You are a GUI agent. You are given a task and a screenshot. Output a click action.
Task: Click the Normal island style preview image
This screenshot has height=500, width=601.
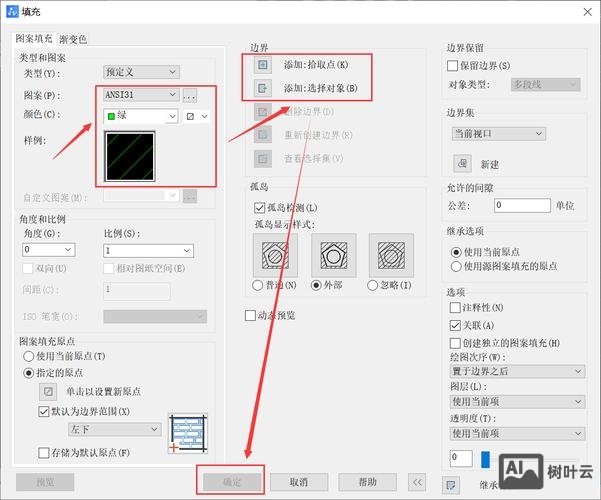tap(275, 255)
